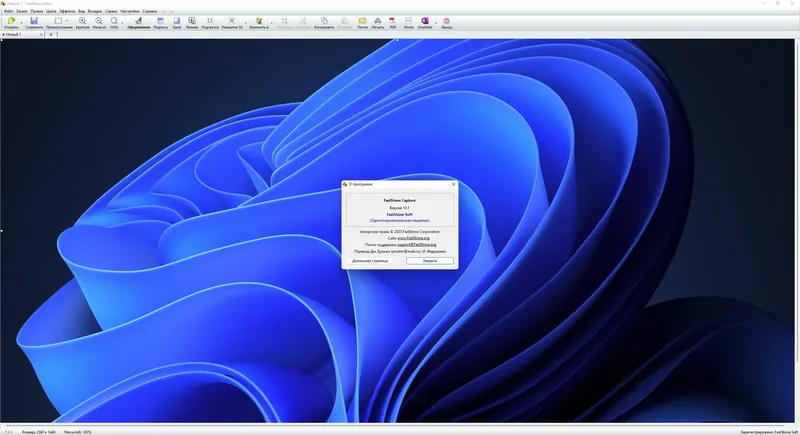The height and width of the screenshot is (435, 800).
Task: Expand the arrow beside OneNote
Action: (x=435, y=22)
